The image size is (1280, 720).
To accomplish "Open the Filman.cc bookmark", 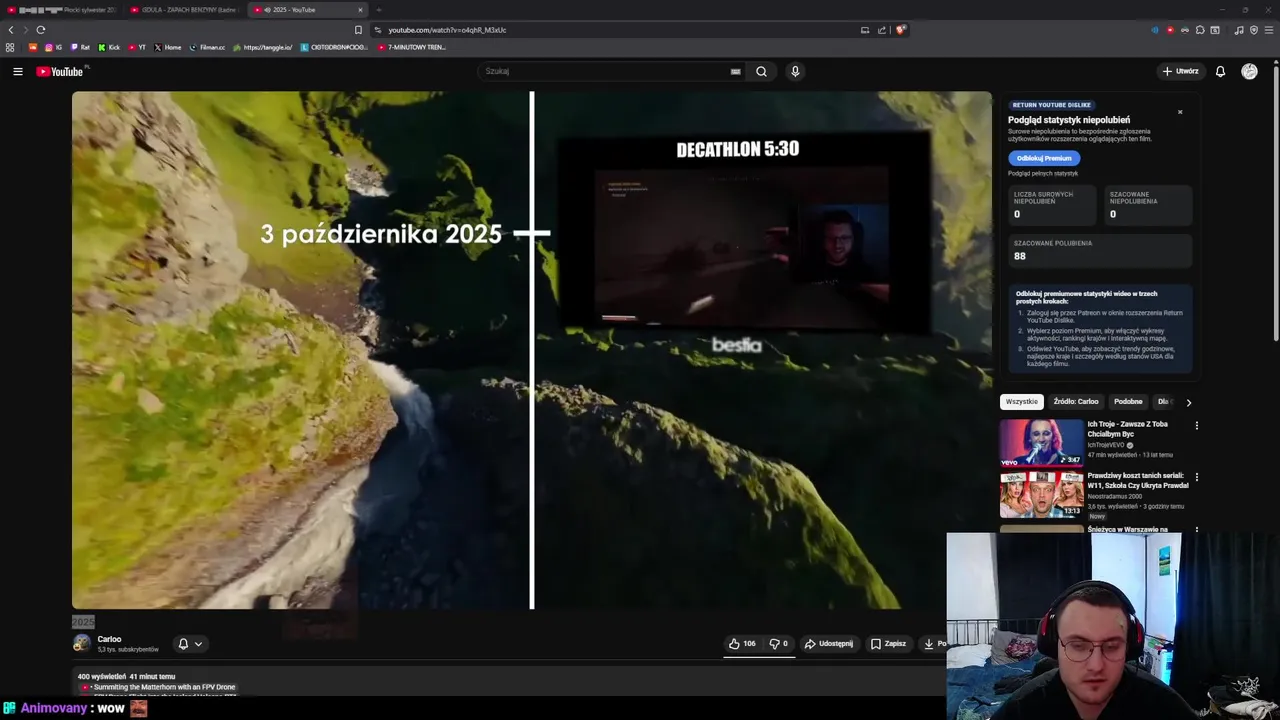I will click(x=207, y=47).
